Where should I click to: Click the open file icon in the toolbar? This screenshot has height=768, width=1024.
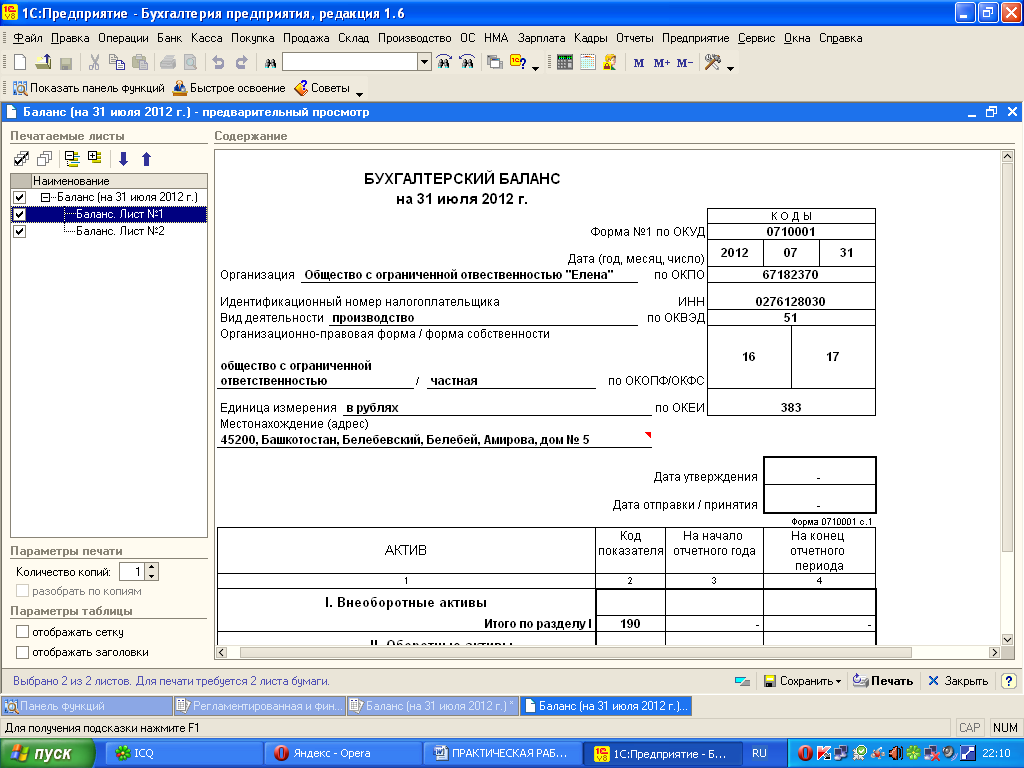pyautogui.click(x=43, y=63)
